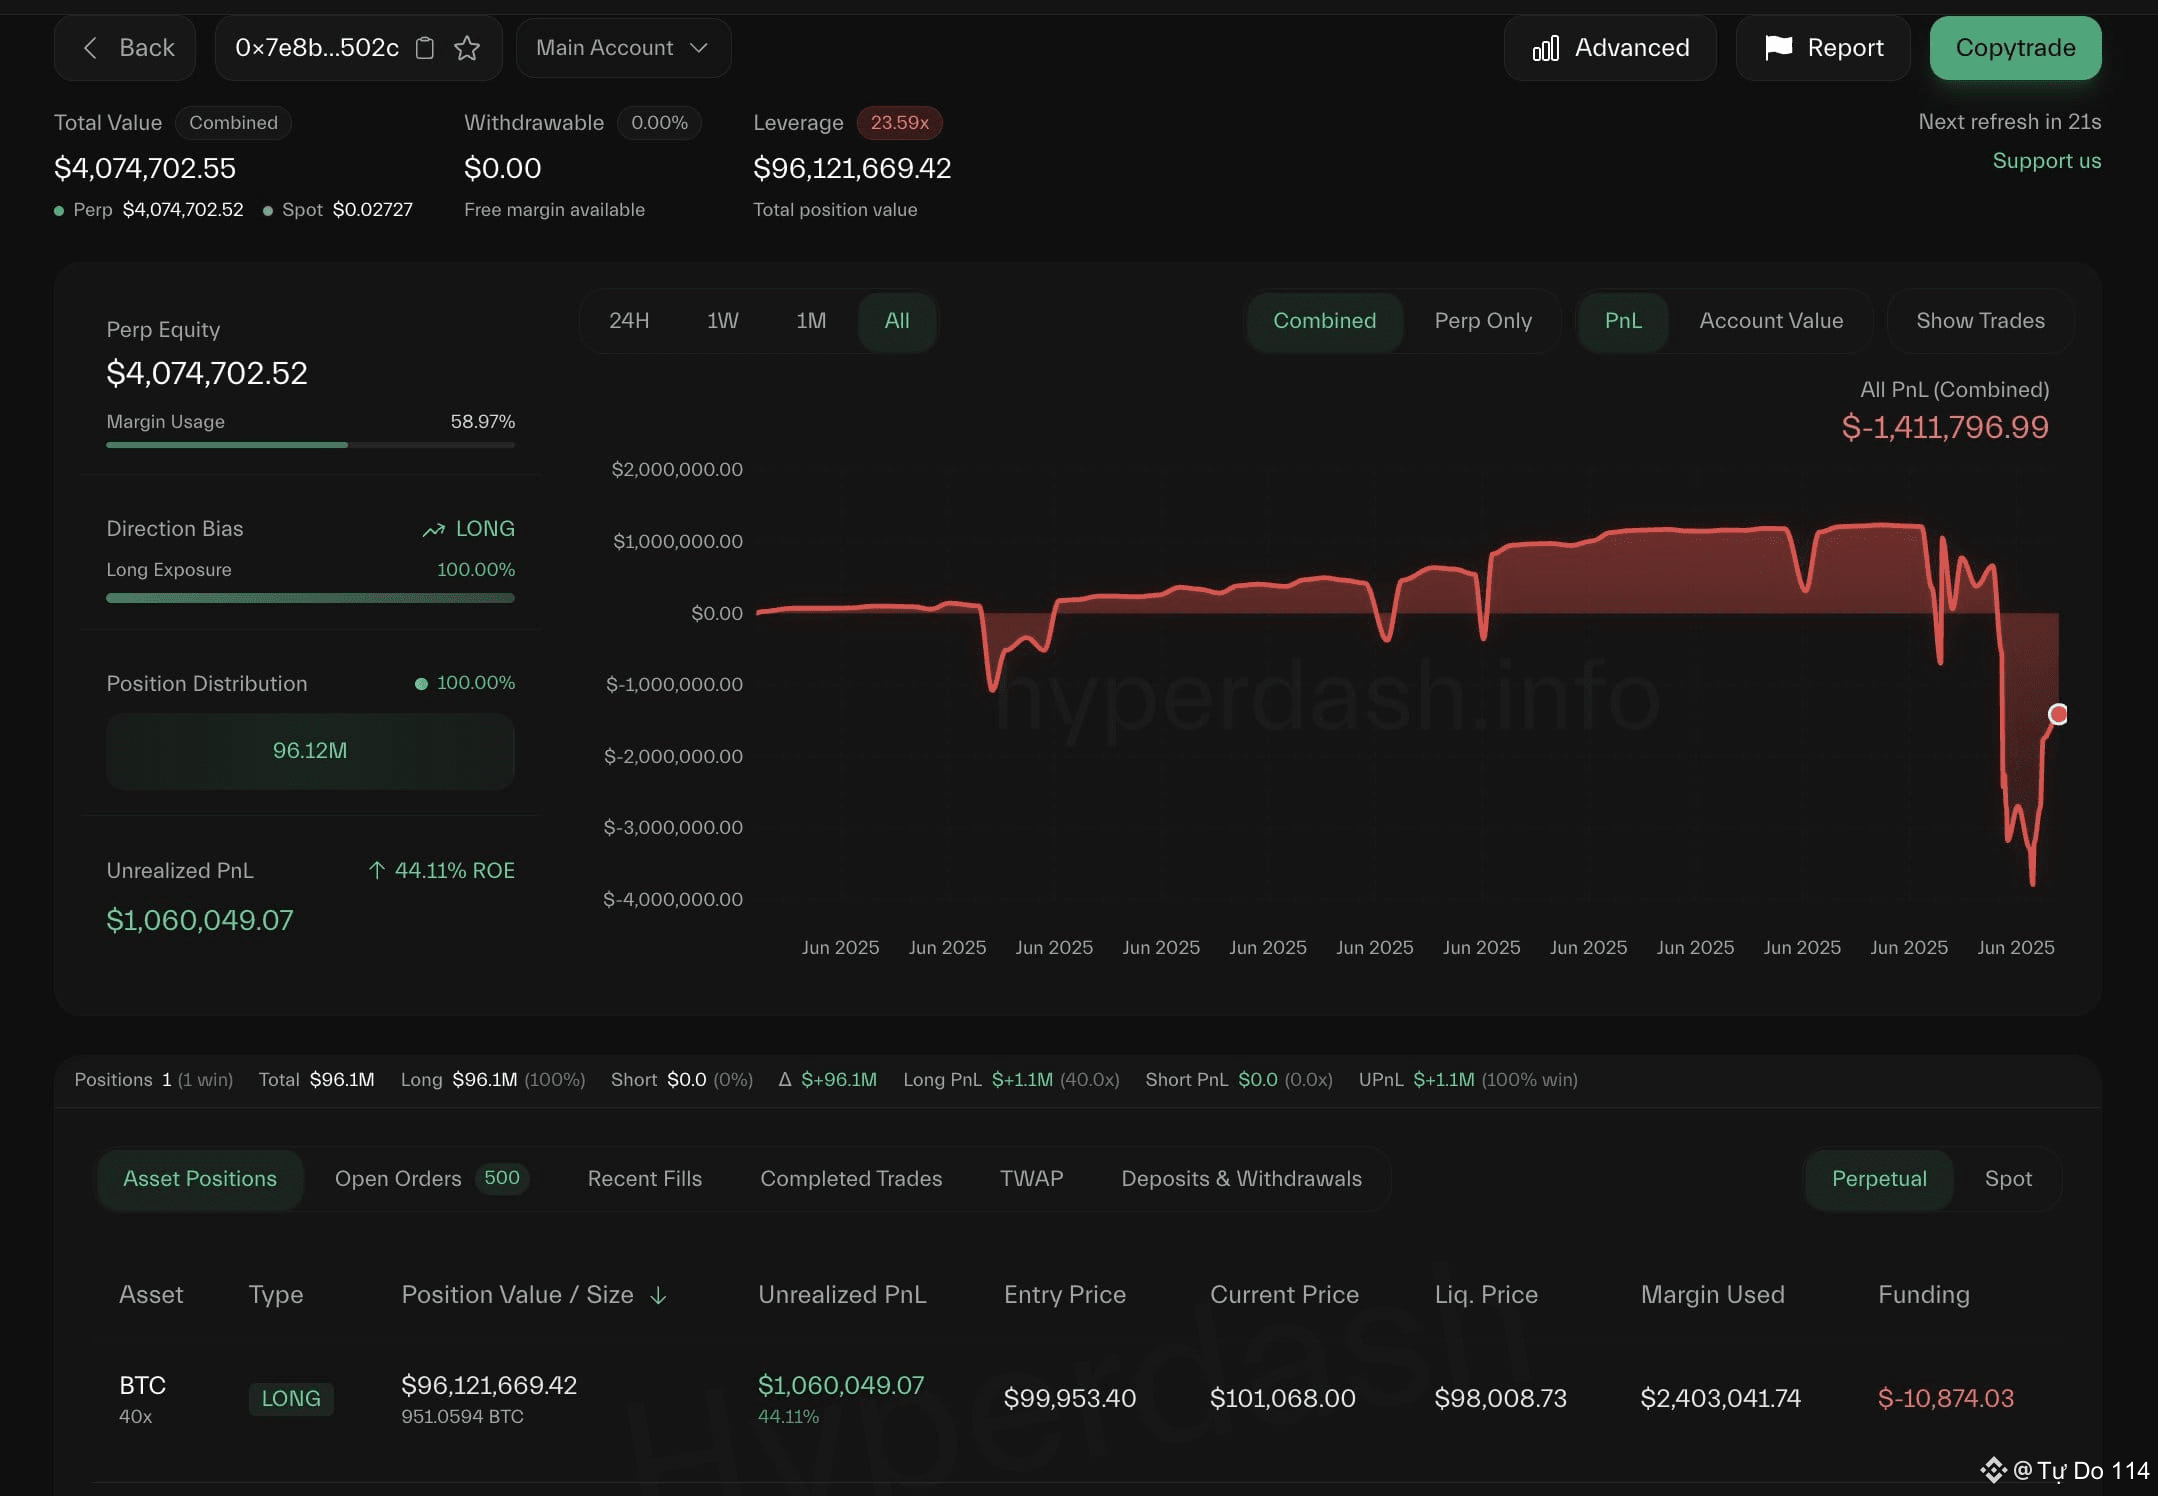Click the Back arrow icon
Image resolution: width=2158 pixels, height=1496 pixels.
click(90, 48)
